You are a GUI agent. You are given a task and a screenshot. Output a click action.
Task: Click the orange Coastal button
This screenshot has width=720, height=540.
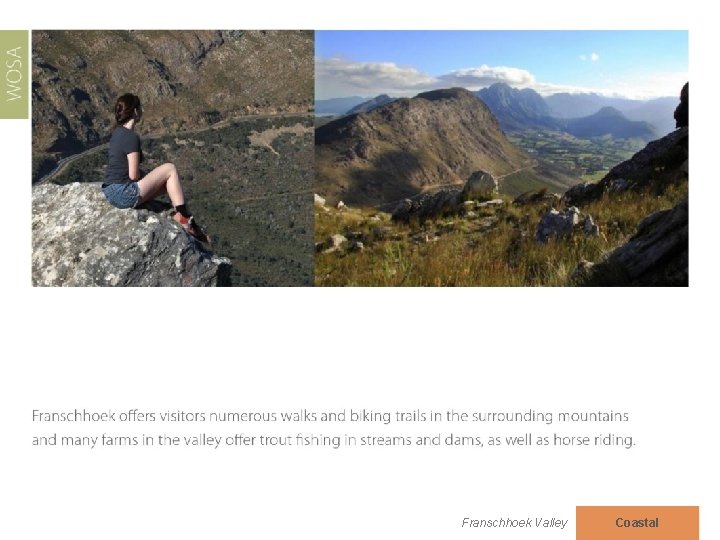(637, 523)
